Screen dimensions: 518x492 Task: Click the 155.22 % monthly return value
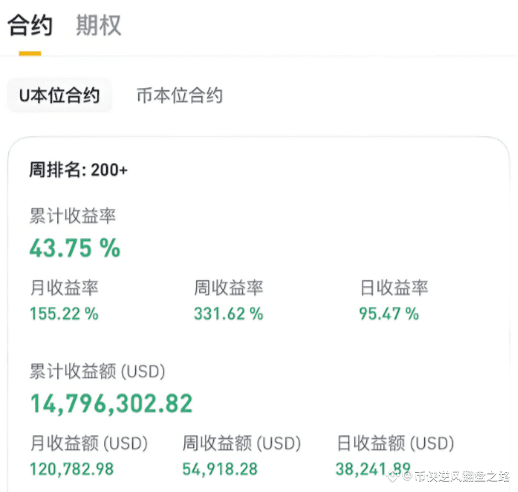(x=64, y=314)
